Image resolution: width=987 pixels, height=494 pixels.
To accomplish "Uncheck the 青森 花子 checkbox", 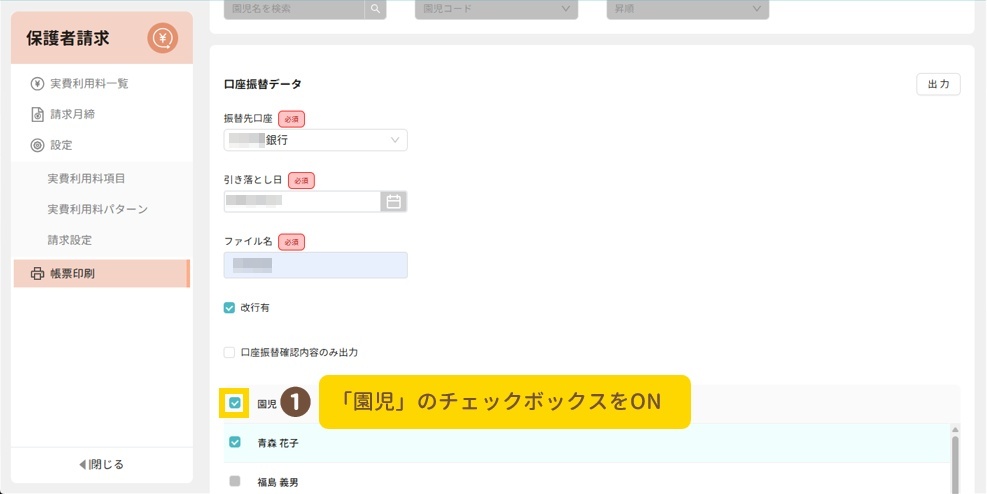I will pos(235,442).
